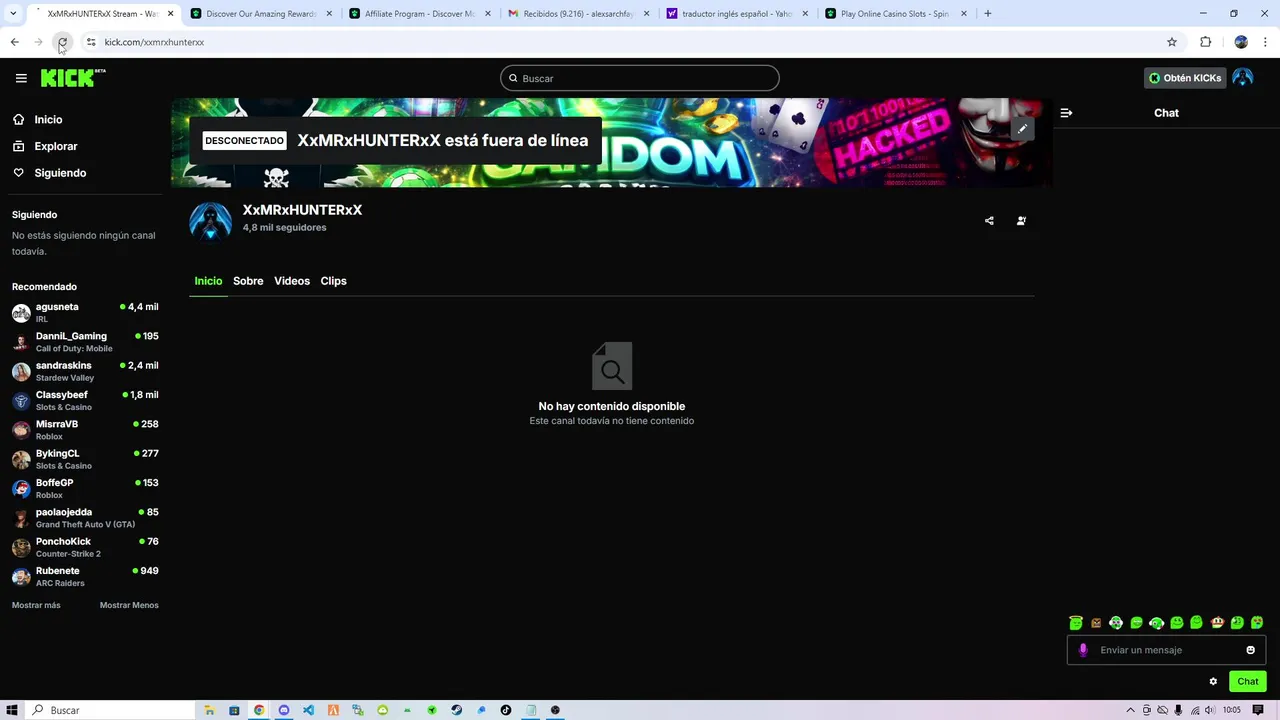Open the user profile avatar menu

click(x=1243, y=78)
